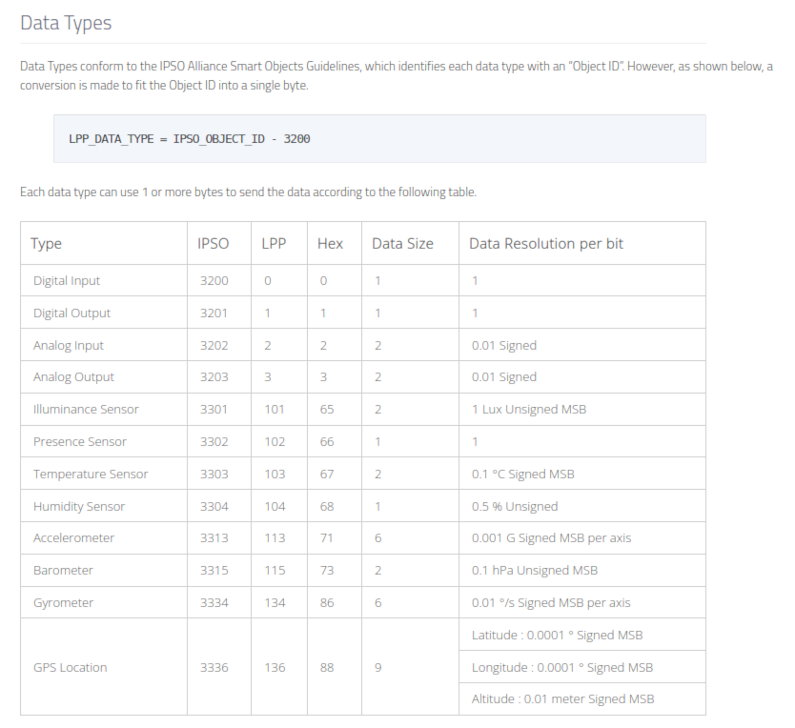Select the GPS Location cell
The width and height of the screenshot is (795, 728).
[70, 667]
